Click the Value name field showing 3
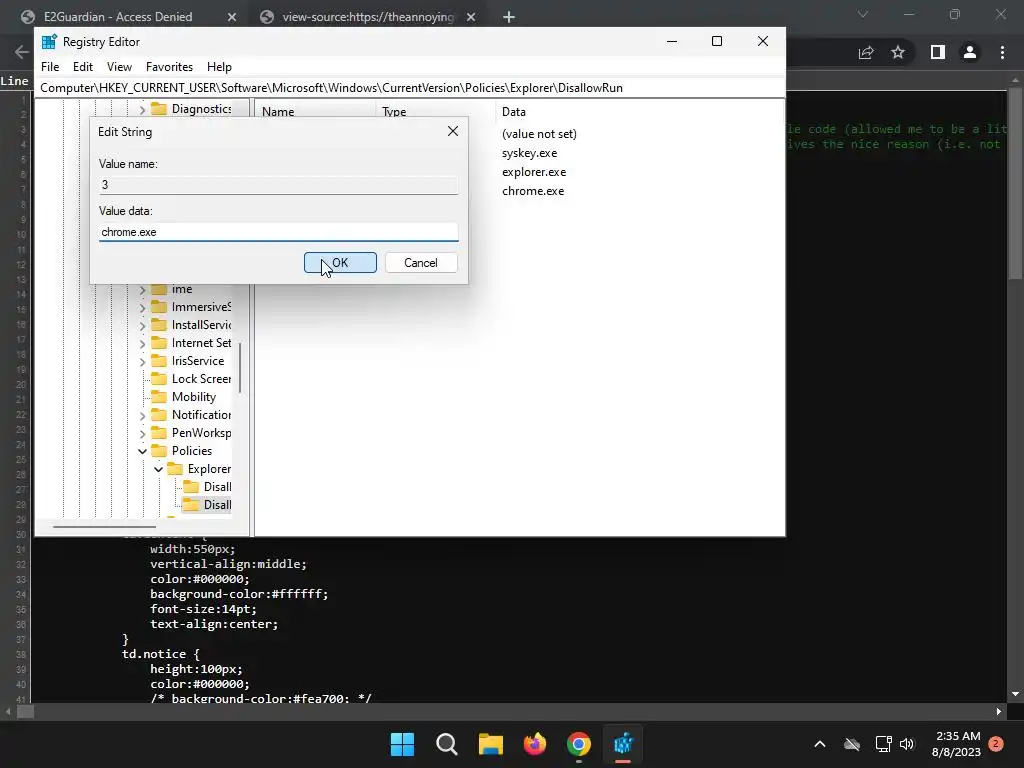Screen dimensions: 1024x768 coord(278,185)
